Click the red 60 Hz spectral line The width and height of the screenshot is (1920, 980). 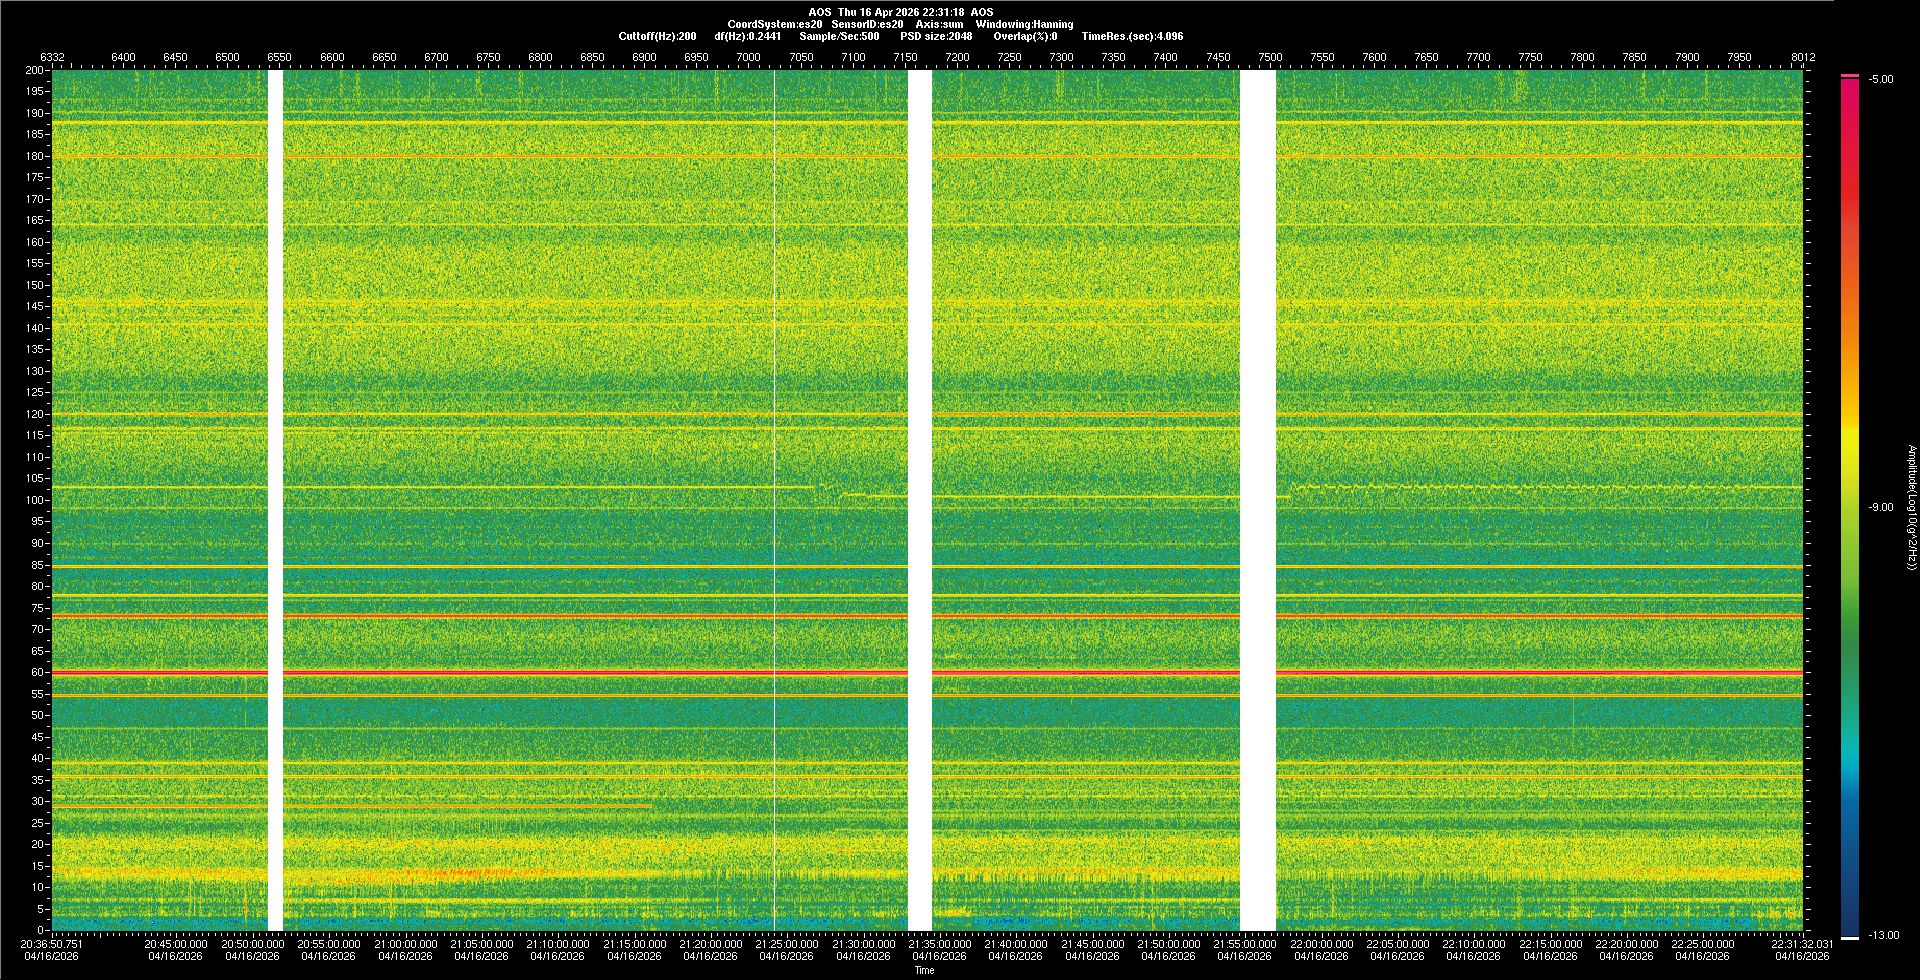click(600, 672)
